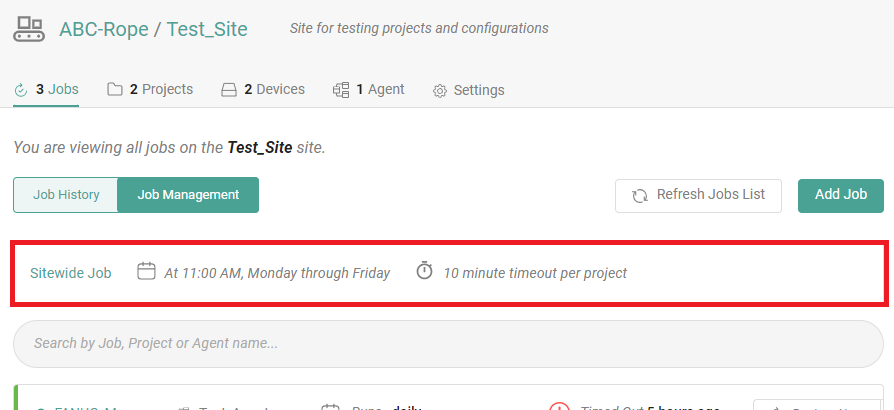Click the Projects folder icon

coord(115,90)
